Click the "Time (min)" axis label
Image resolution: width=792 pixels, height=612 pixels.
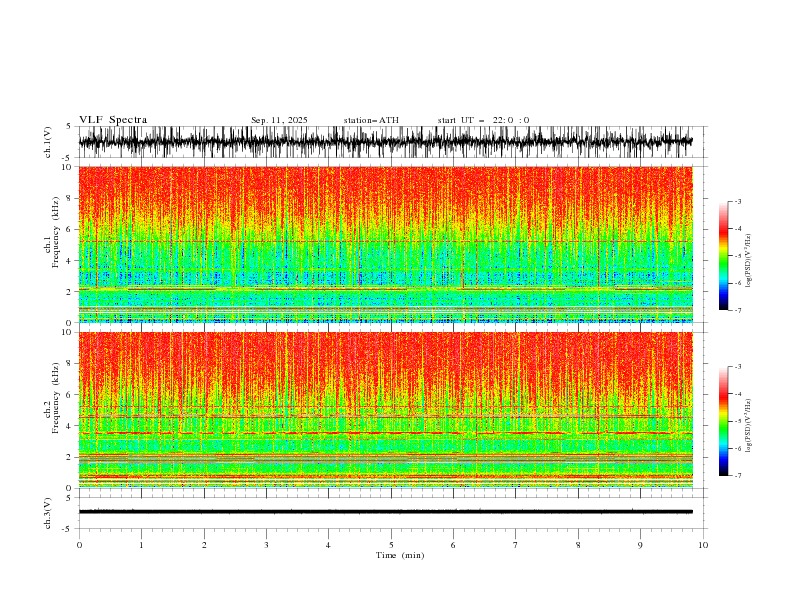click(400, 555)
